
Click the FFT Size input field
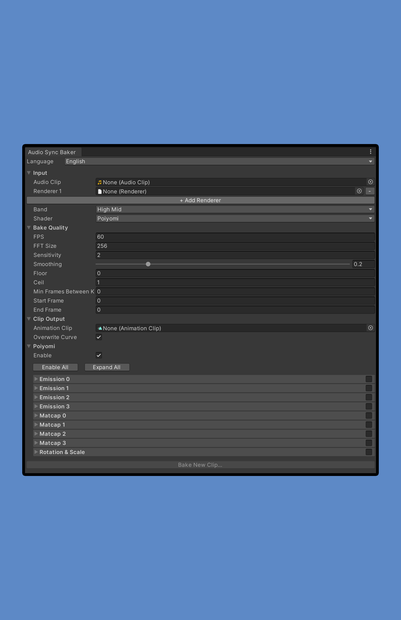[235, 246]
